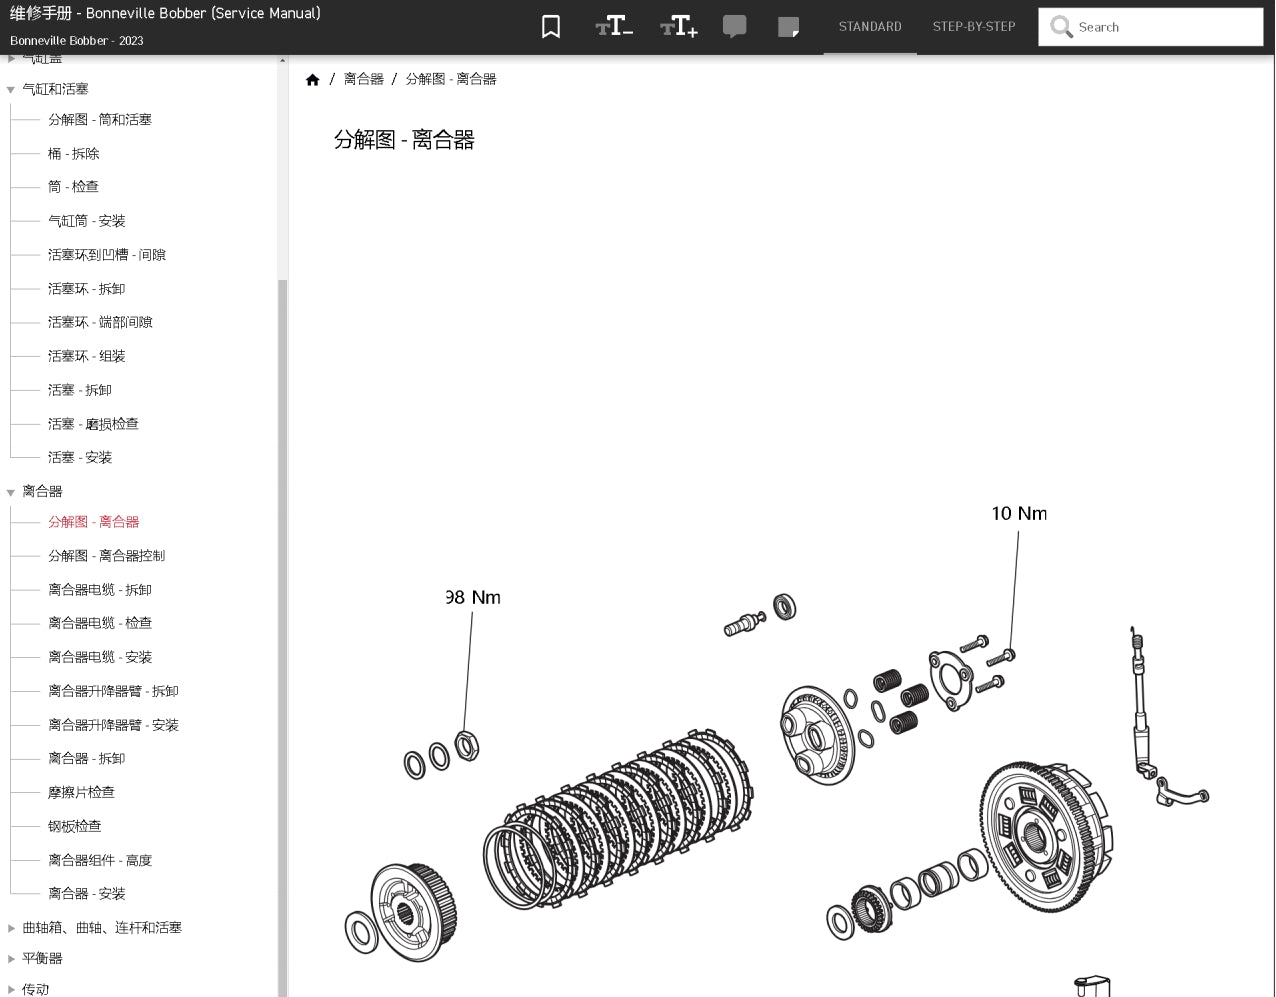Increase the text size using the T+ icon
This screenshot has height=997, width=1276.
pyautogui.click(x=678, y=26)
